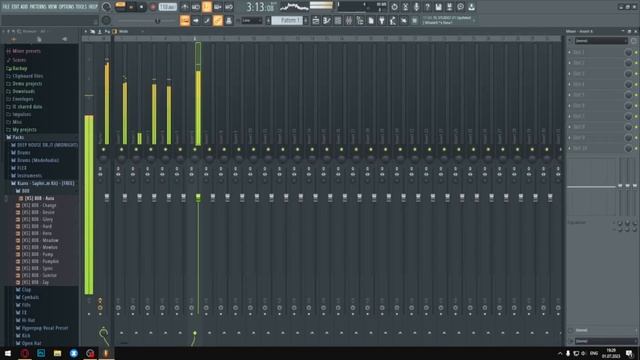640x360 pixels.
Task: Click the speech bubble forum icon
Action: pos(460,7)
